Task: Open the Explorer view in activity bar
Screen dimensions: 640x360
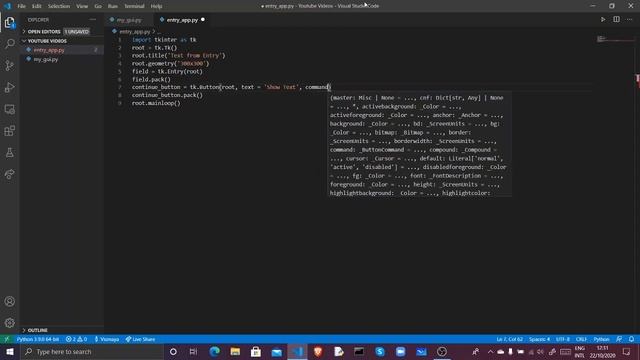Action: click(x=9, y=22)
